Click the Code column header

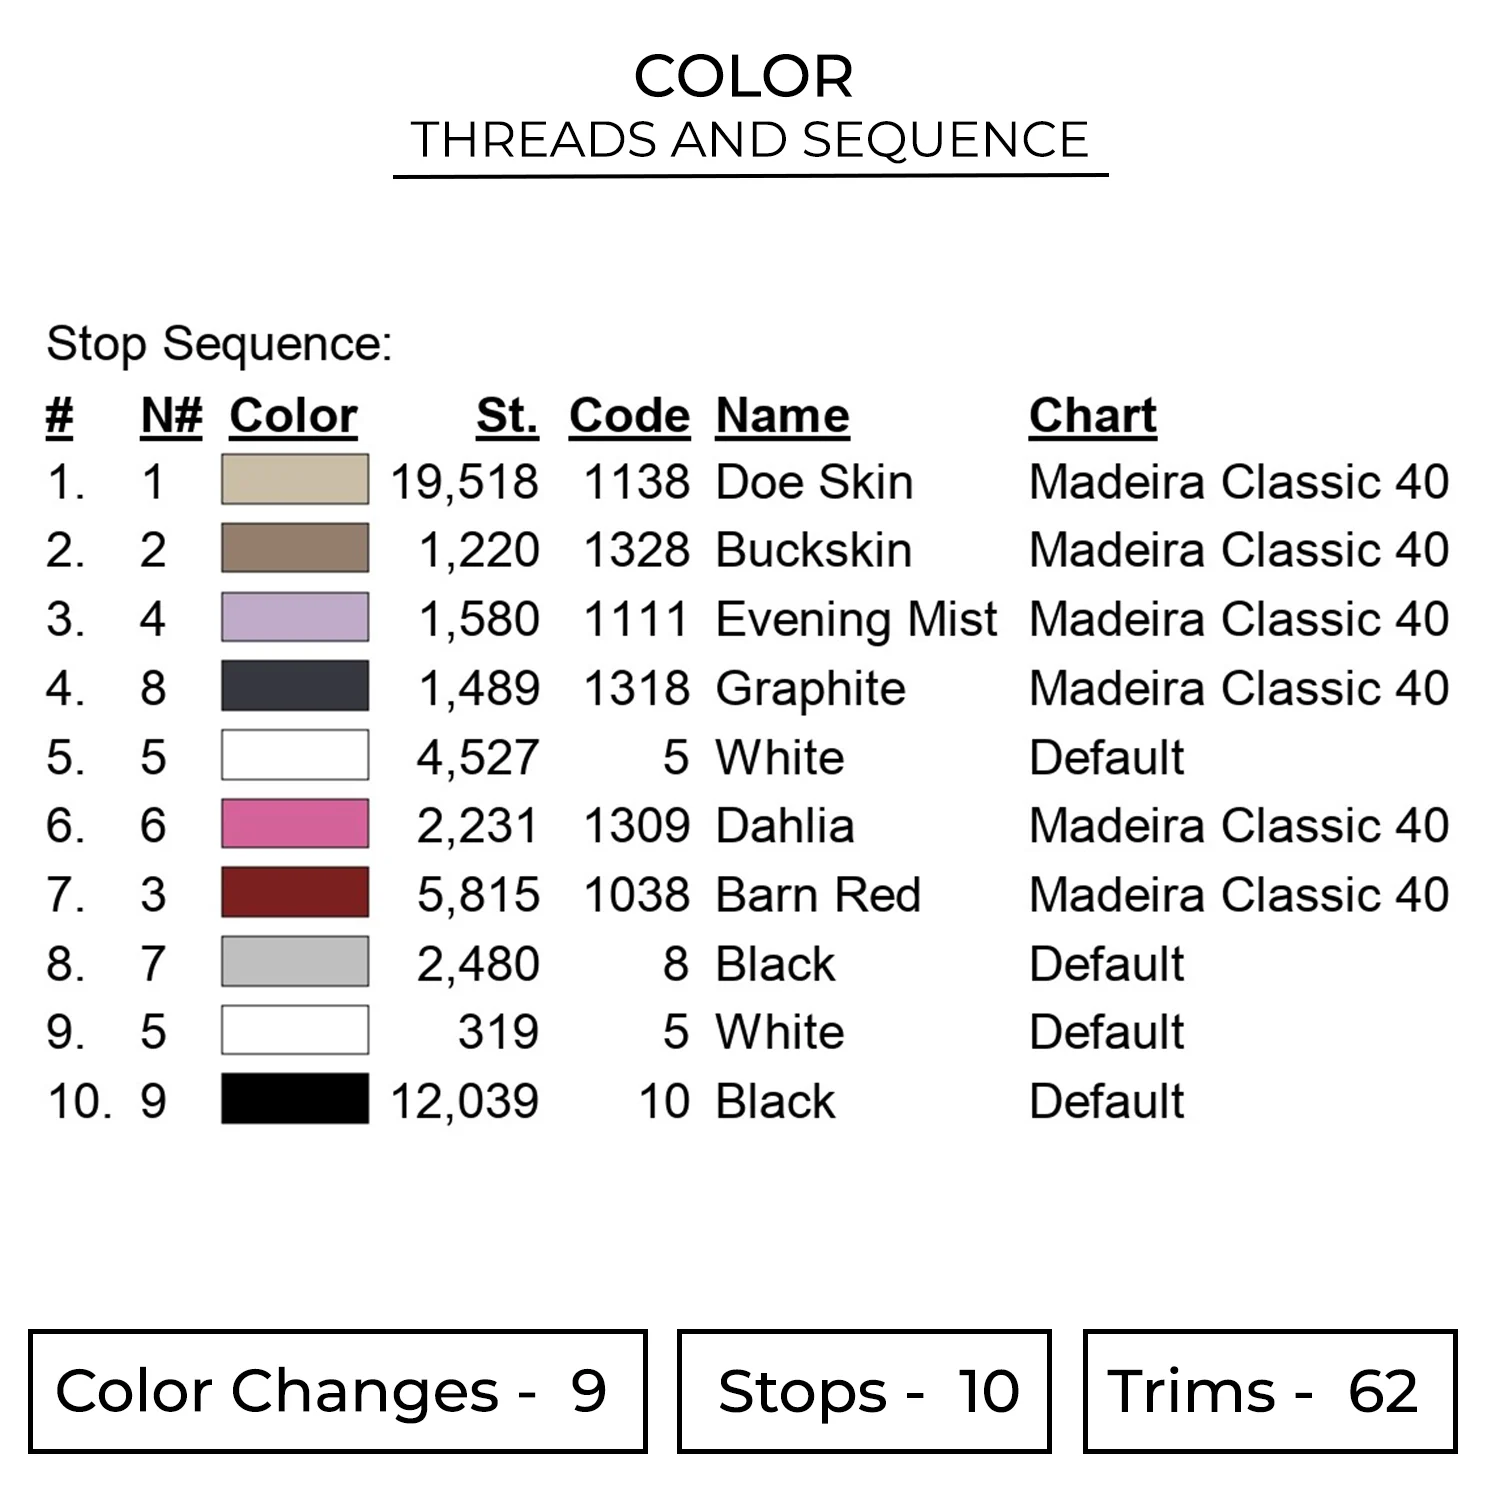[x=629, y=416]
